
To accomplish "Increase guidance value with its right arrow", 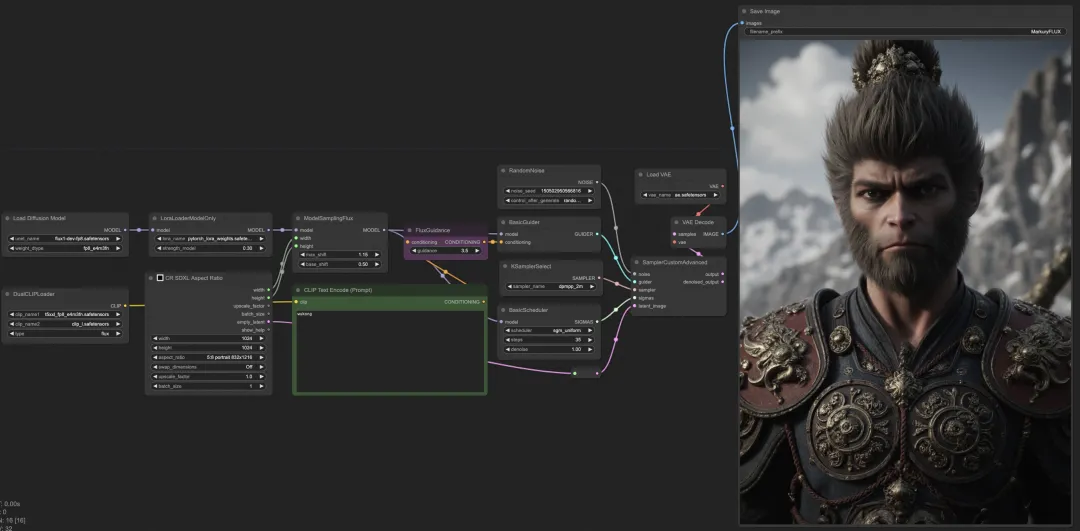I will point(479,251).
